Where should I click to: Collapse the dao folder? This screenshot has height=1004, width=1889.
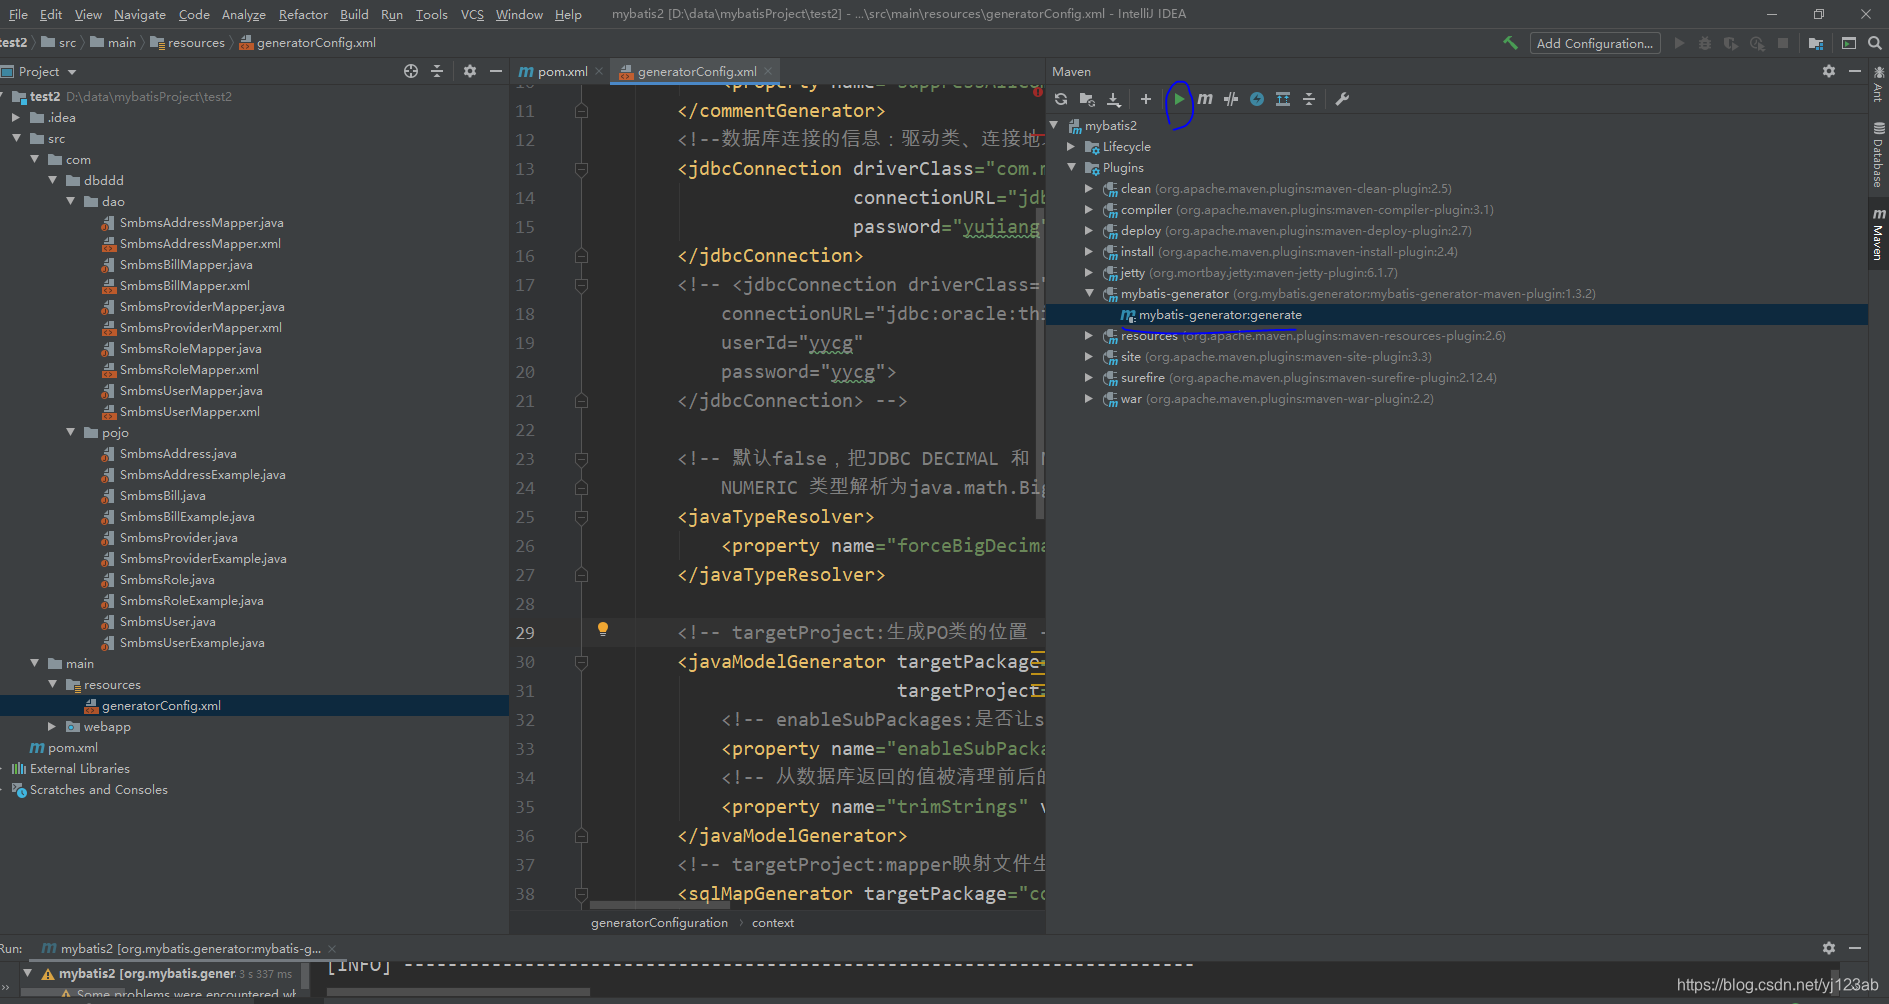(71, 201)
